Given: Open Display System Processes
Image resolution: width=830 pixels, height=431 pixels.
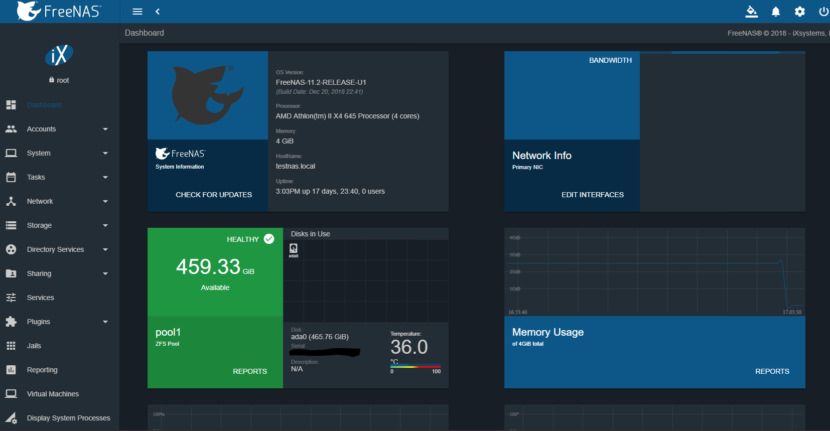Looking at the screenshot, I should coord(59,418).
